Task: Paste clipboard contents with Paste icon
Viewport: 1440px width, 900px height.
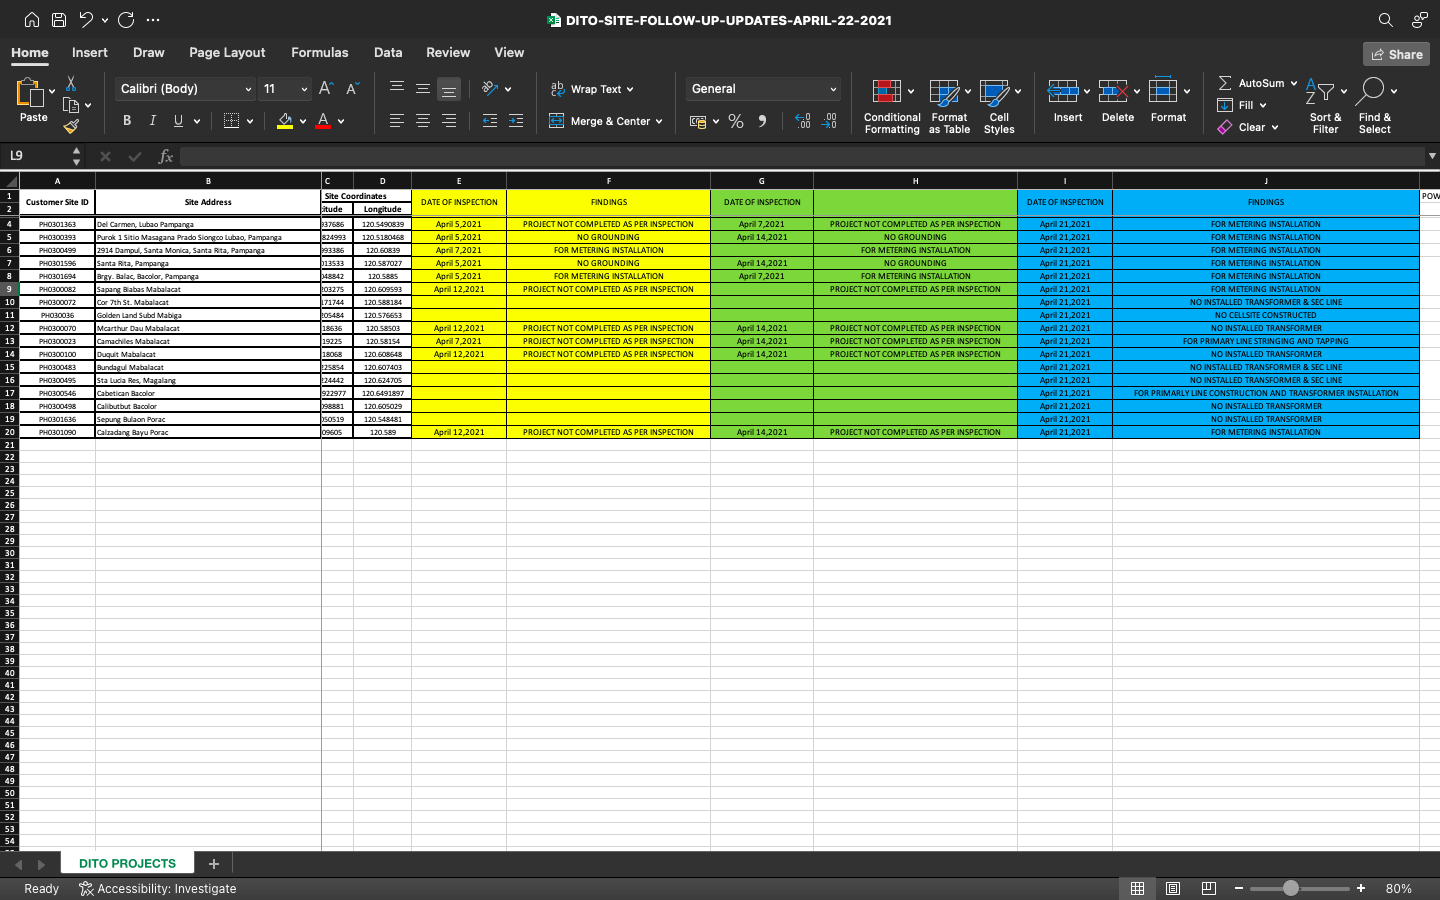Action: [31, 93]
